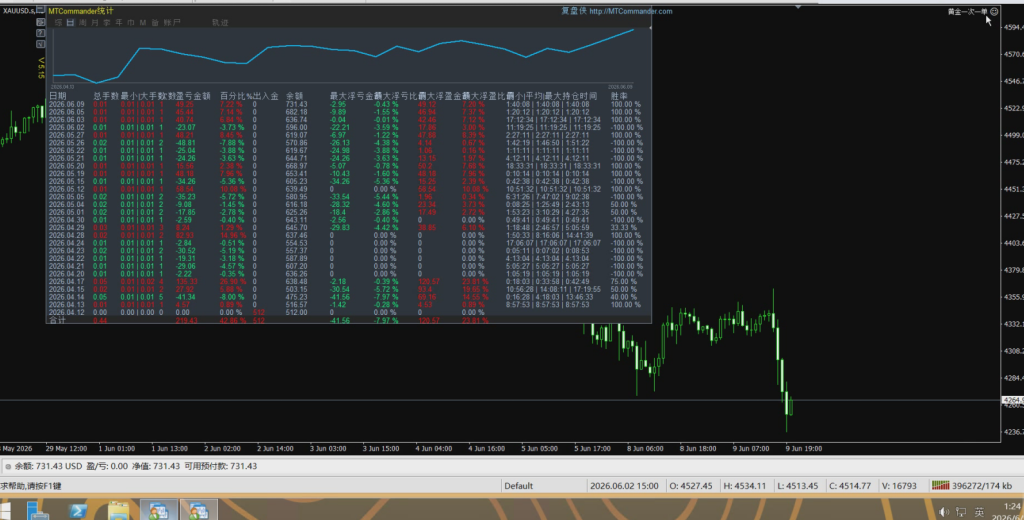Viewport: 1024px width, 520px height.
Task: Select the 日 (daily) statistics tab
Action: (70, 22)
